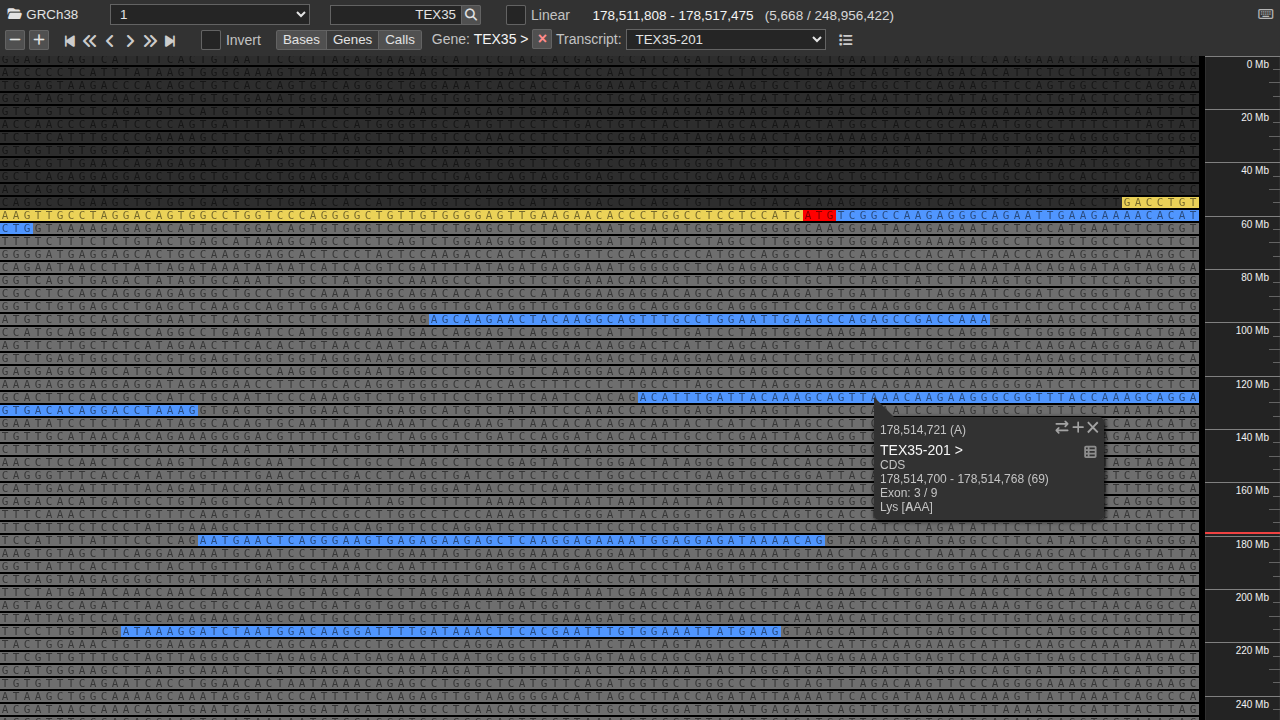
Task: Enable the Linear checkbox
Action: coord(516,15)
